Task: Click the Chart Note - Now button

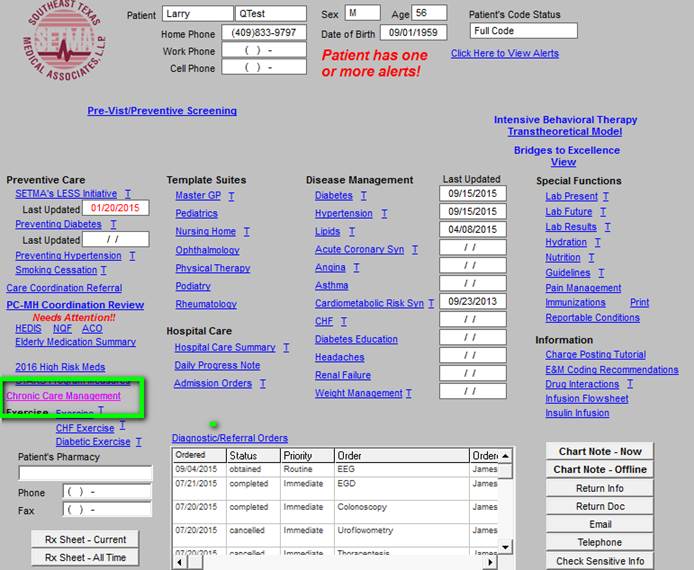Action: tap(600, 451)
